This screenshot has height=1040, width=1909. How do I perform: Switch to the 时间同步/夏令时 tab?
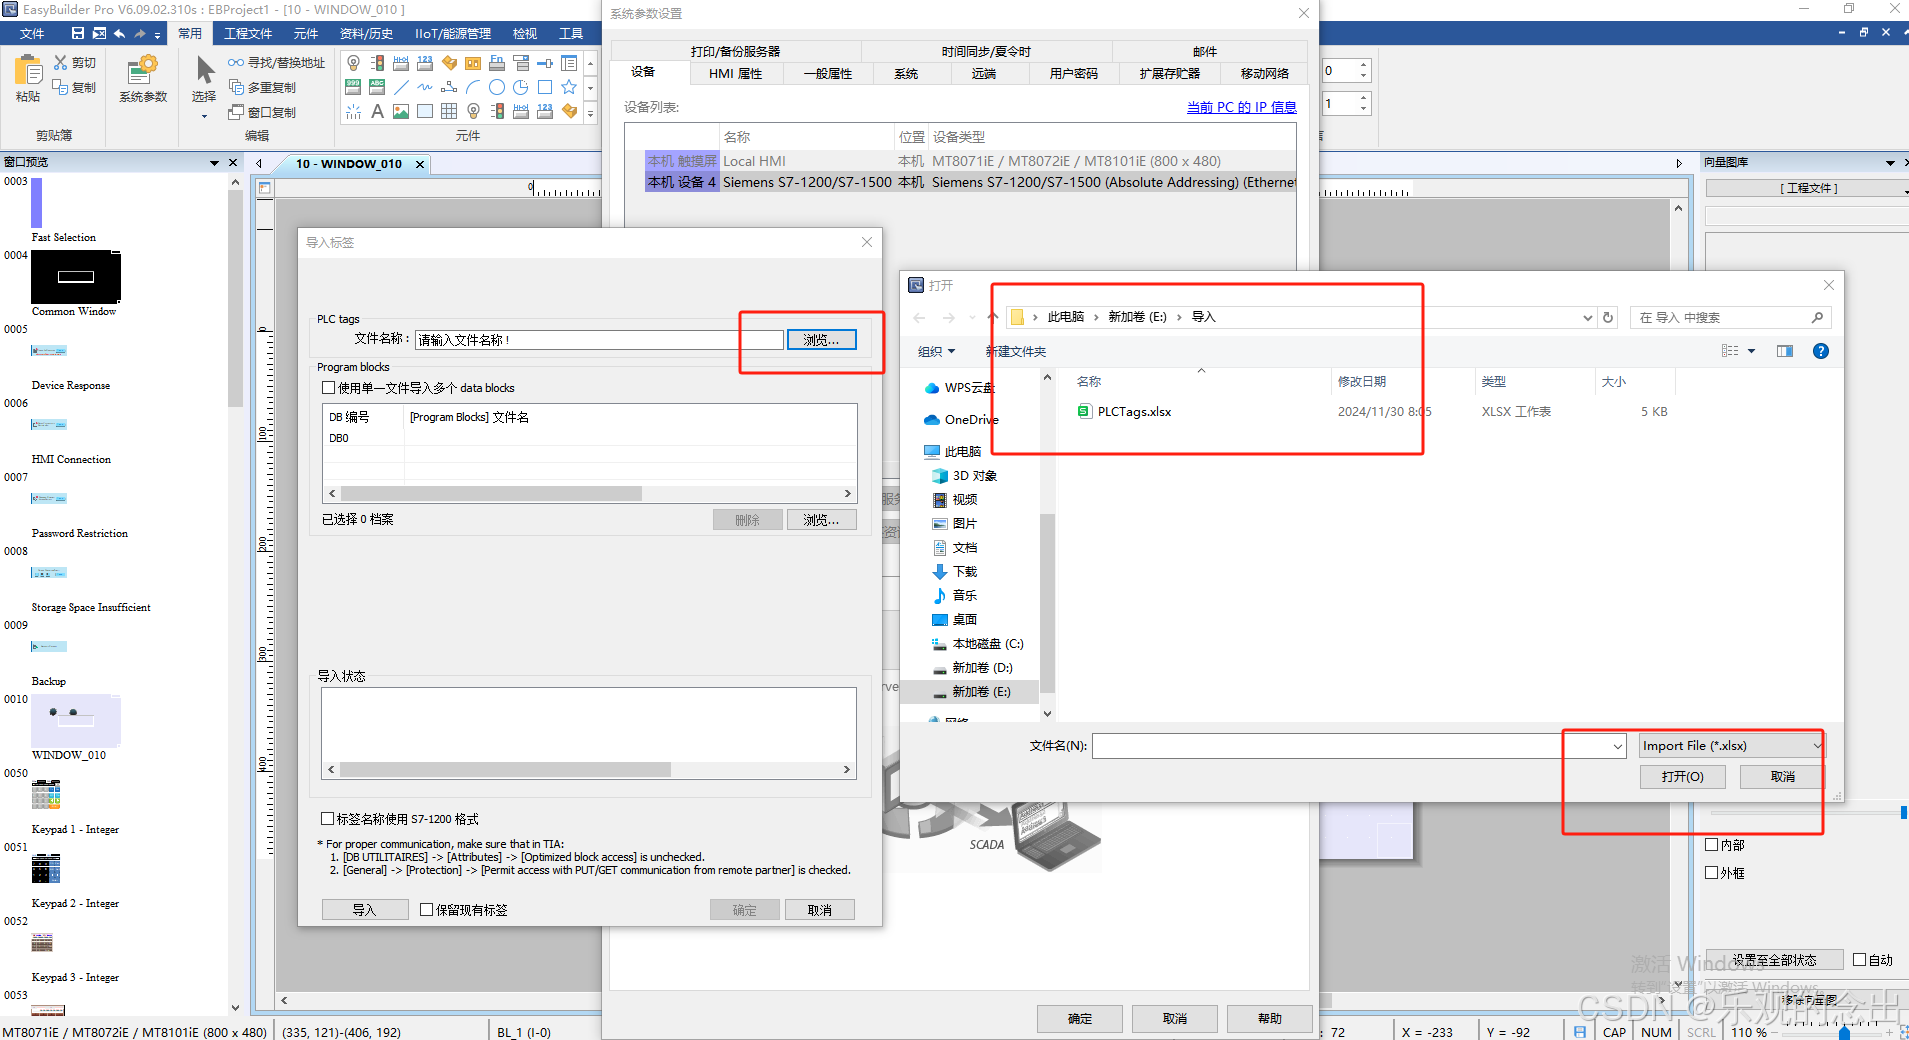click(986, 52)
